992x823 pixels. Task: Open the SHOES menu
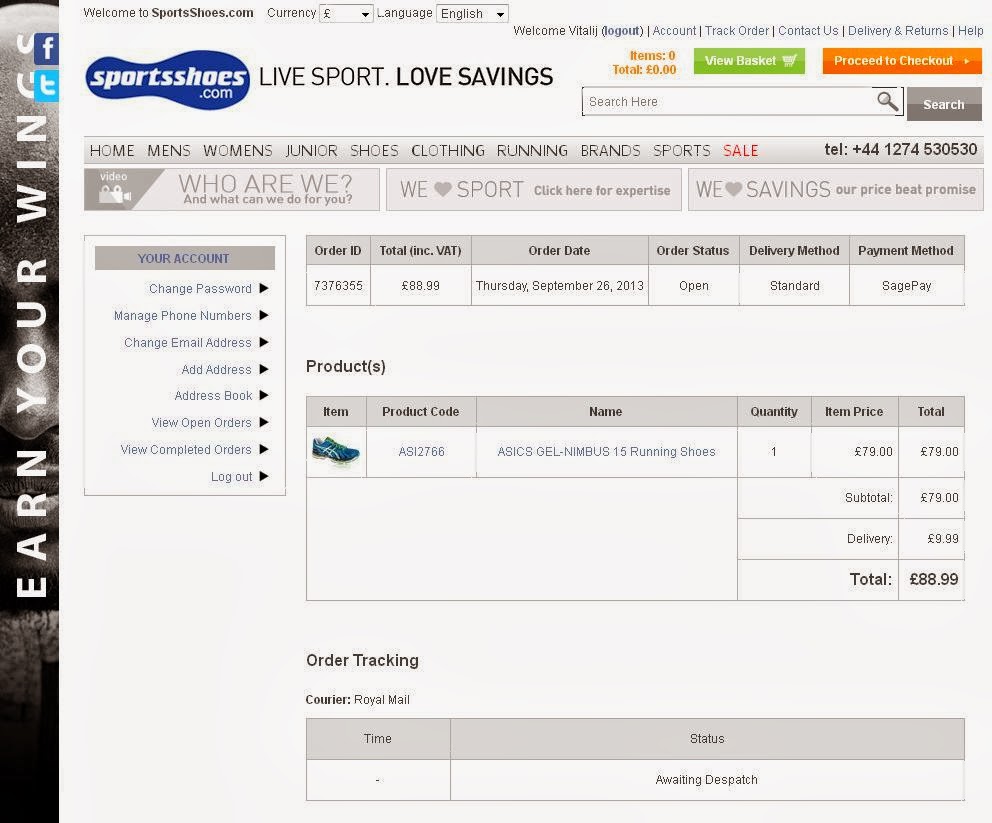[374, 151]
